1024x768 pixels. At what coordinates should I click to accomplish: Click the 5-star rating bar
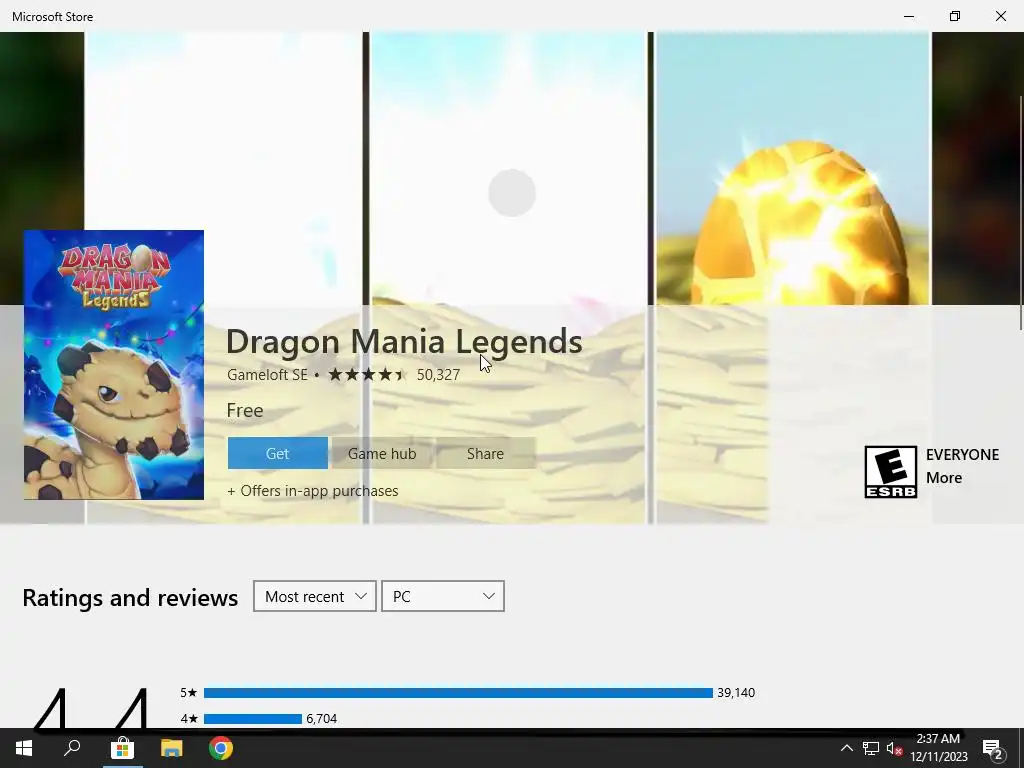click(458, 693)
